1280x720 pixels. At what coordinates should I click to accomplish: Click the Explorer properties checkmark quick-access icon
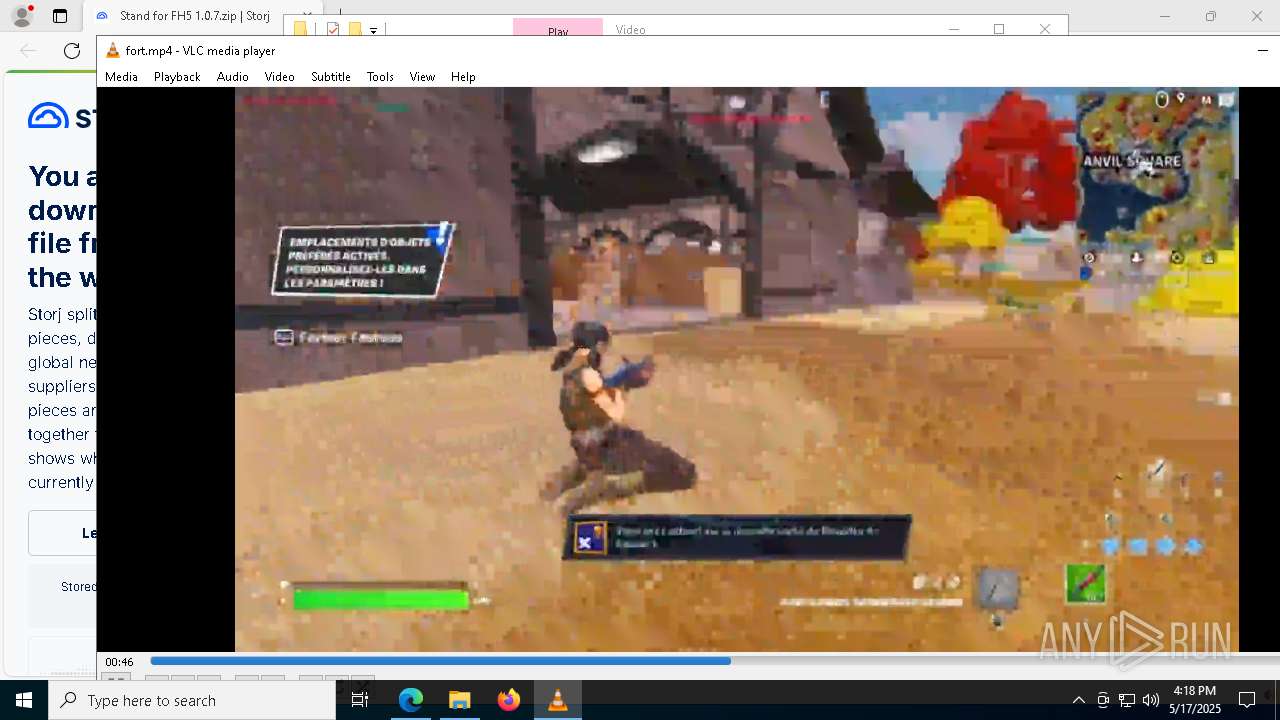point(333,29)
